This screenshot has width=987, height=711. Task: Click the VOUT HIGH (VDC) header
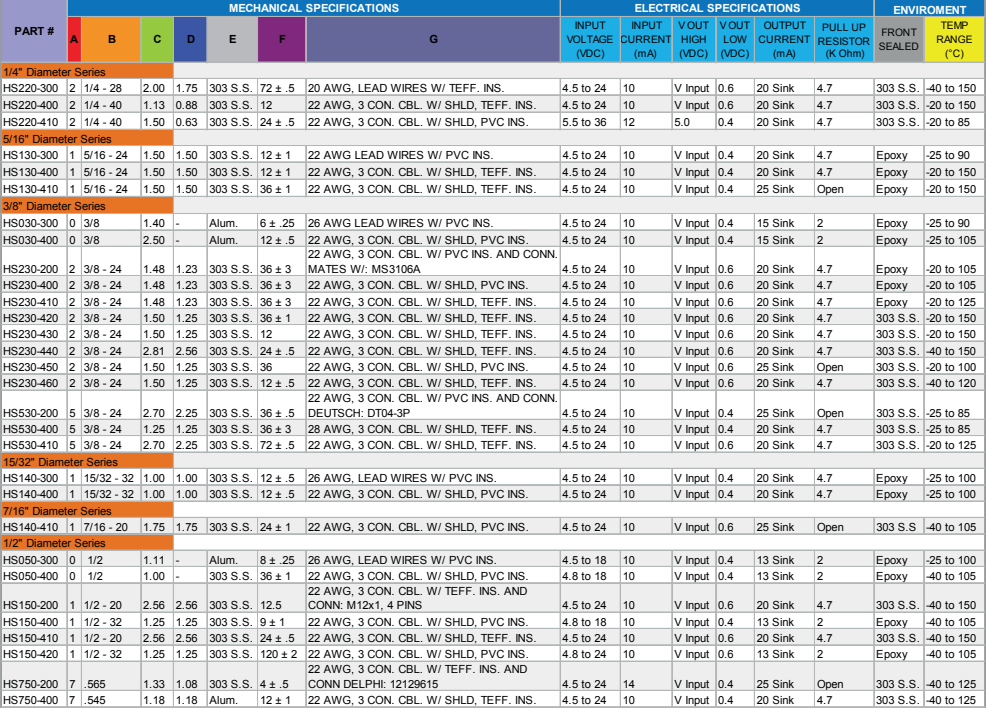click(694, 39)
